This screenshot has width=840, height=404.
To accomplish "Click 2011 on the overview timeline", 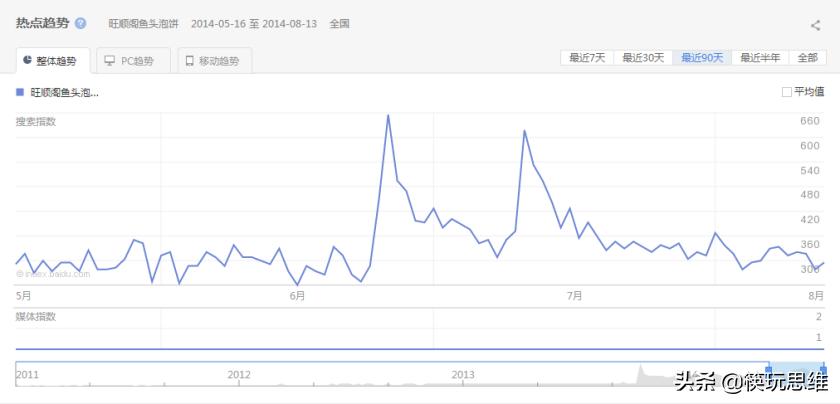I will (x=27, y=375).
